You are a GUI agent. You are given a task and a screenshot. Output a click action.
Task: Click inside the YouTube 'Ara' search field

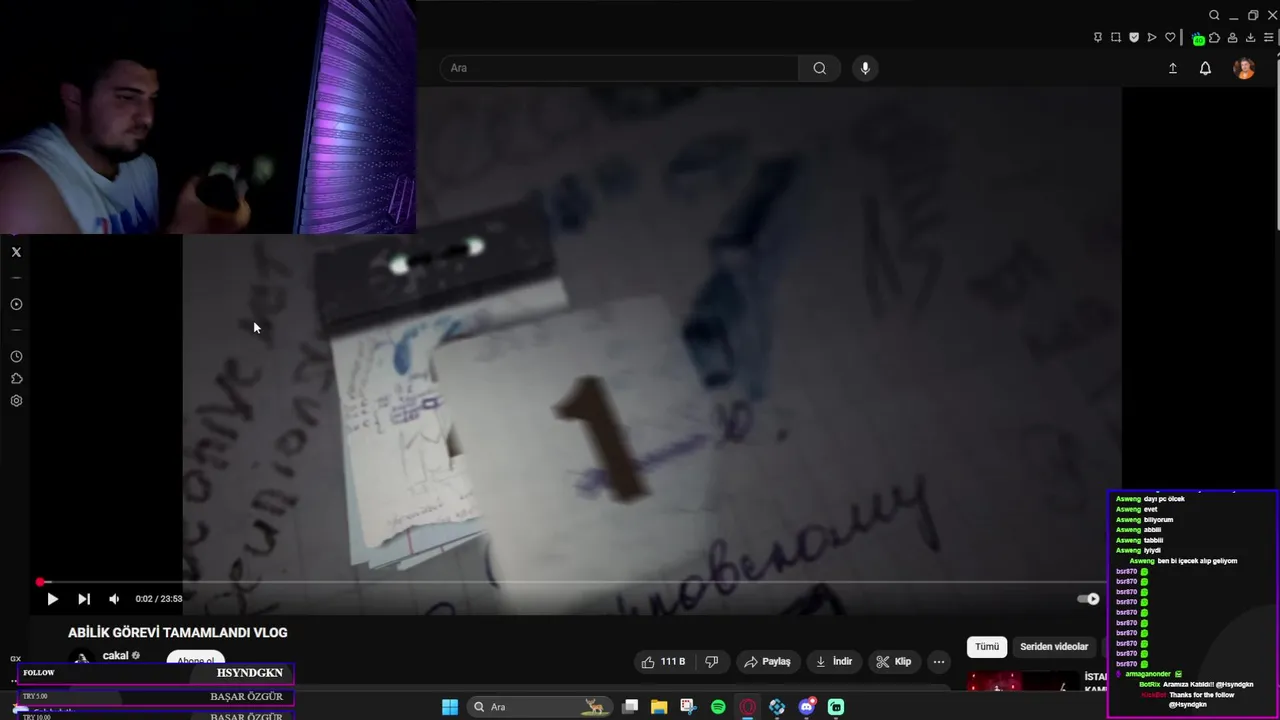click(619, 68)
